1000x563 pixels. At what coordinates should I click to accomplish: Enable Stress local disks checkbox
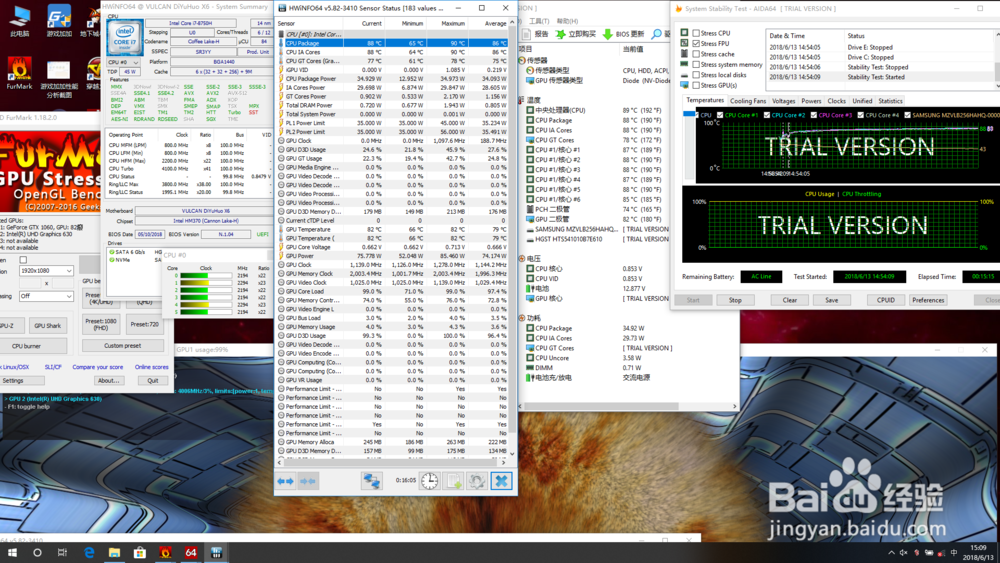point(696,75)
